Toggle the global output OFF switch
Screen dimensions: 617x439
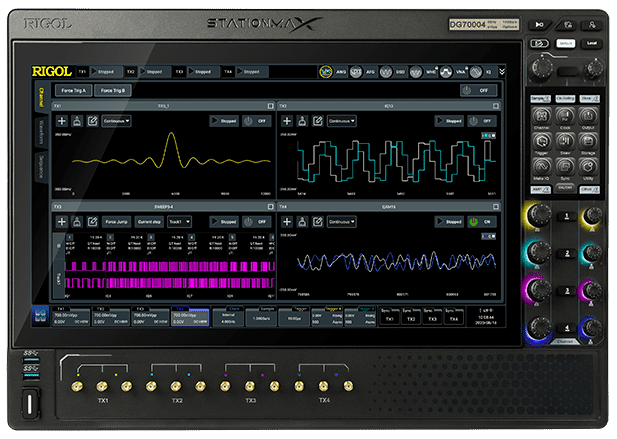479,90
